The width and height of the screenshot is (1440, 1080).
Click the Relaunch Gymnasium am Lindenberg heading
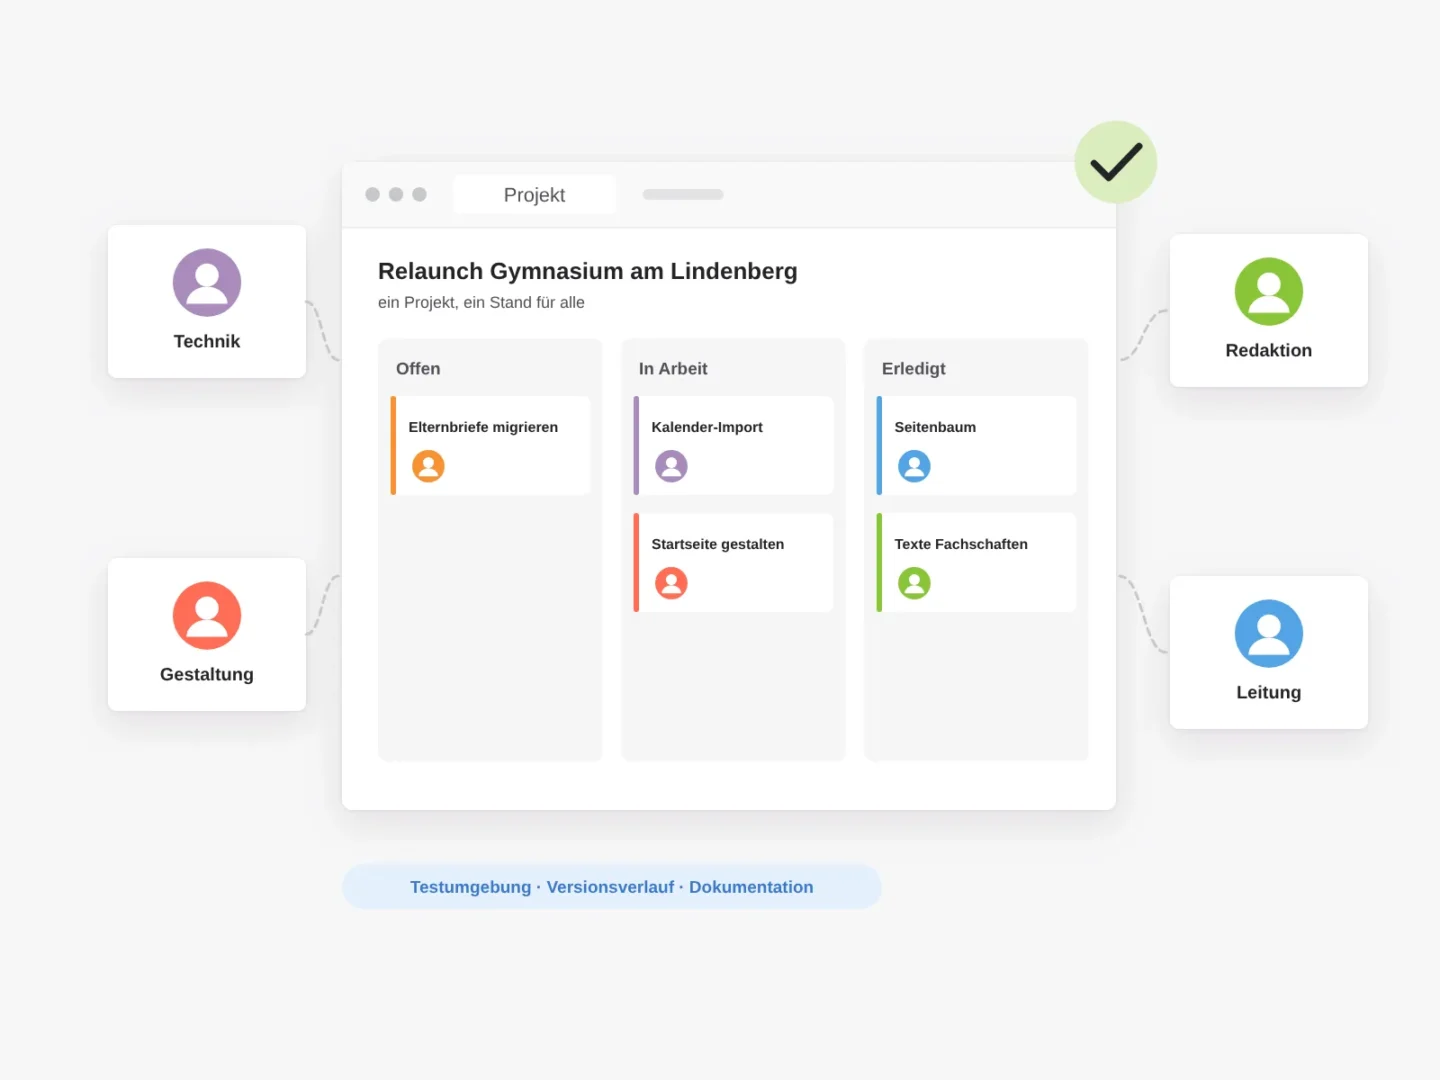click(x=588, y=271)
